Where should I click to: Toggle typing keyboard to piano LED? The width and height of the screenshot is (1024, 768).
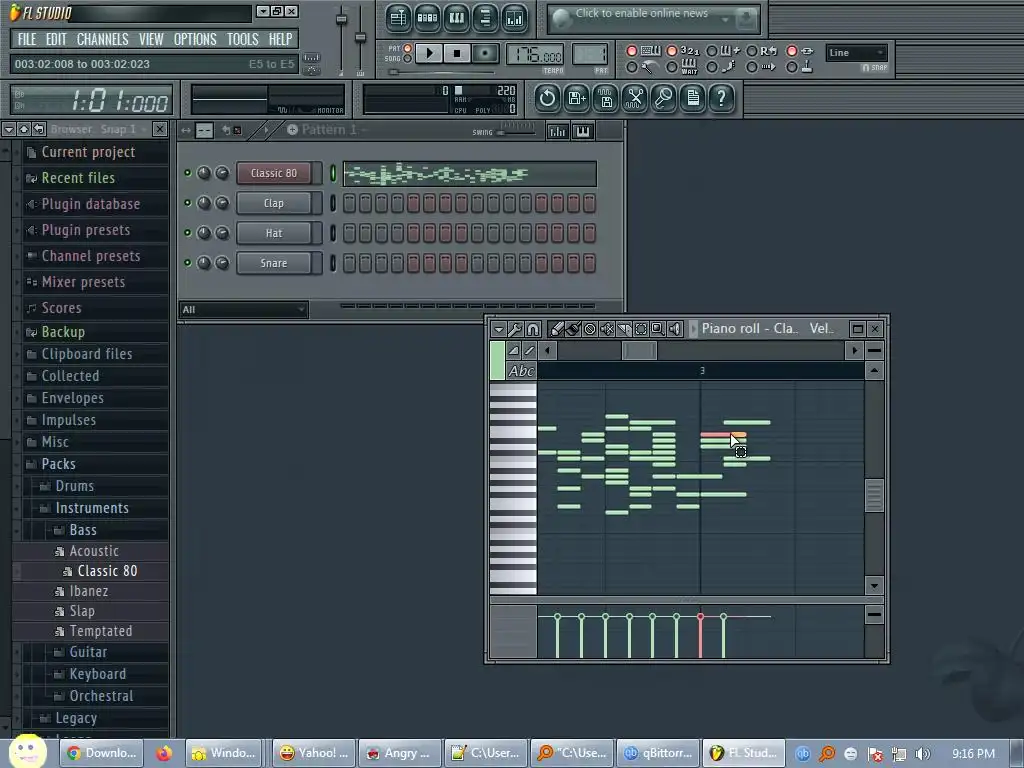point(632,51)
